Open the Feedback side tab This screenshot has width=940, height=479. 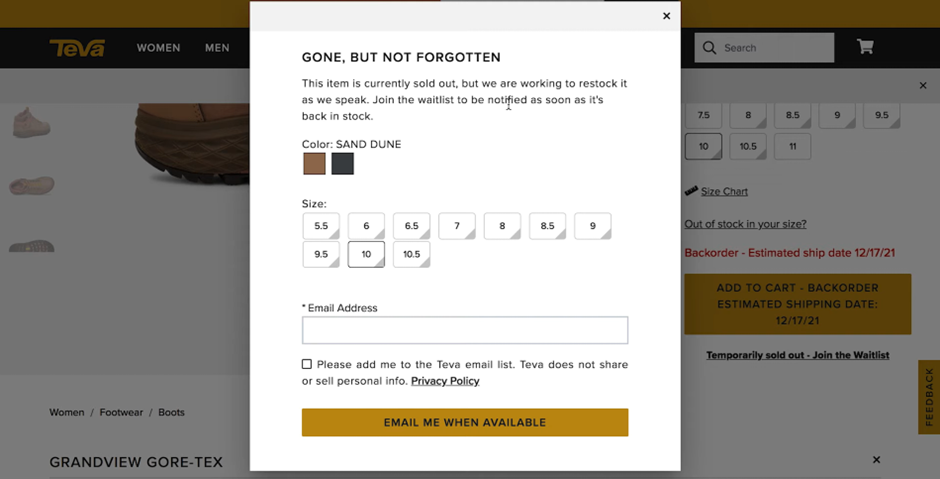[x=929, y=397]
